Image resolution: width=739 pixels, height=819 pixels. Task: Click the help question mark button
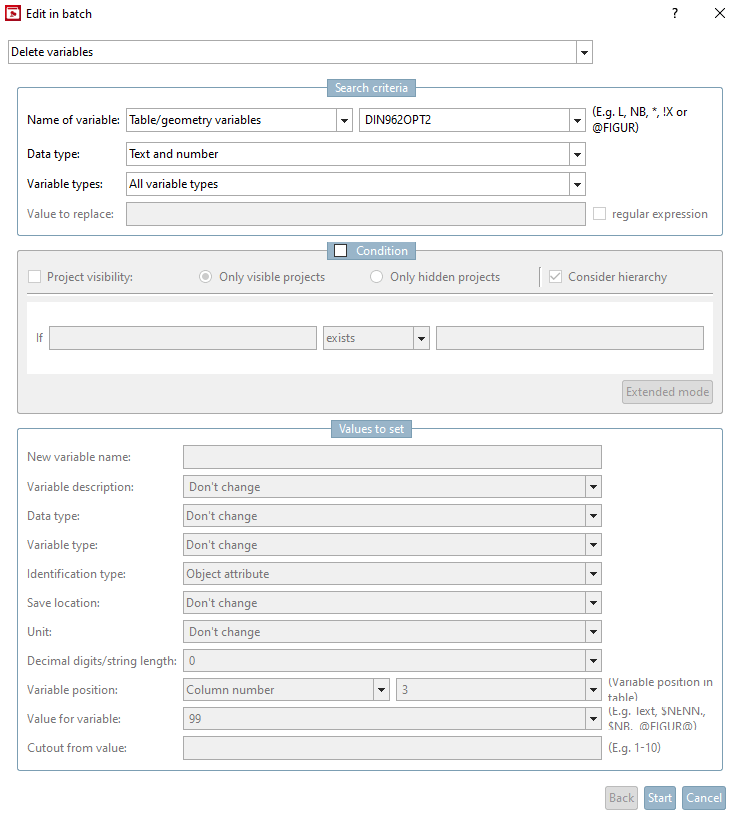tap(675, 14)
